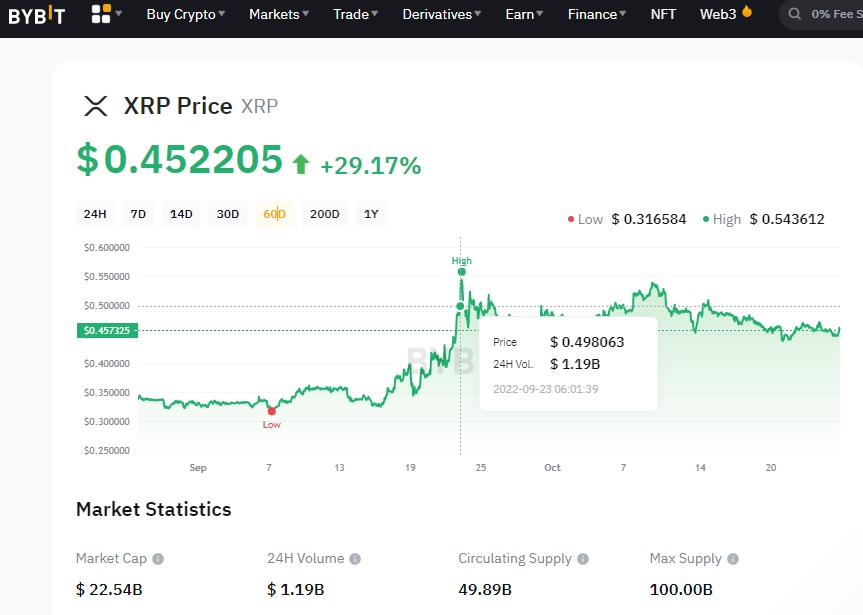Select the 1Y chart range

click(x=372, y=214)
